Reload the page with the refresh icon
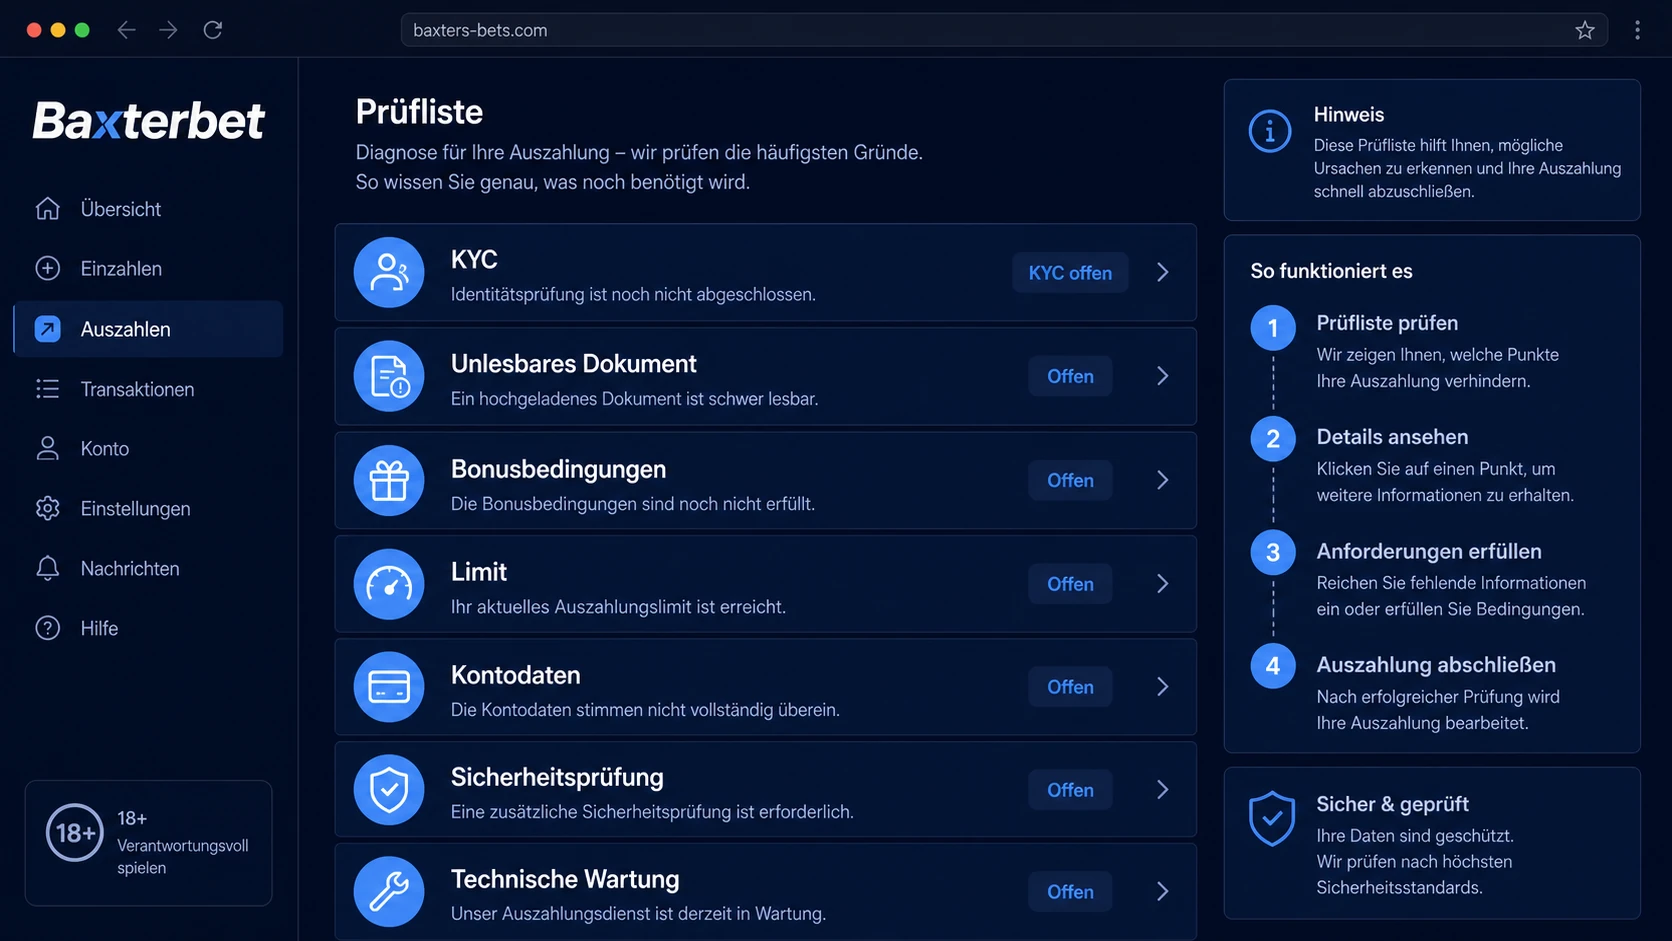 tap(213, 30)
